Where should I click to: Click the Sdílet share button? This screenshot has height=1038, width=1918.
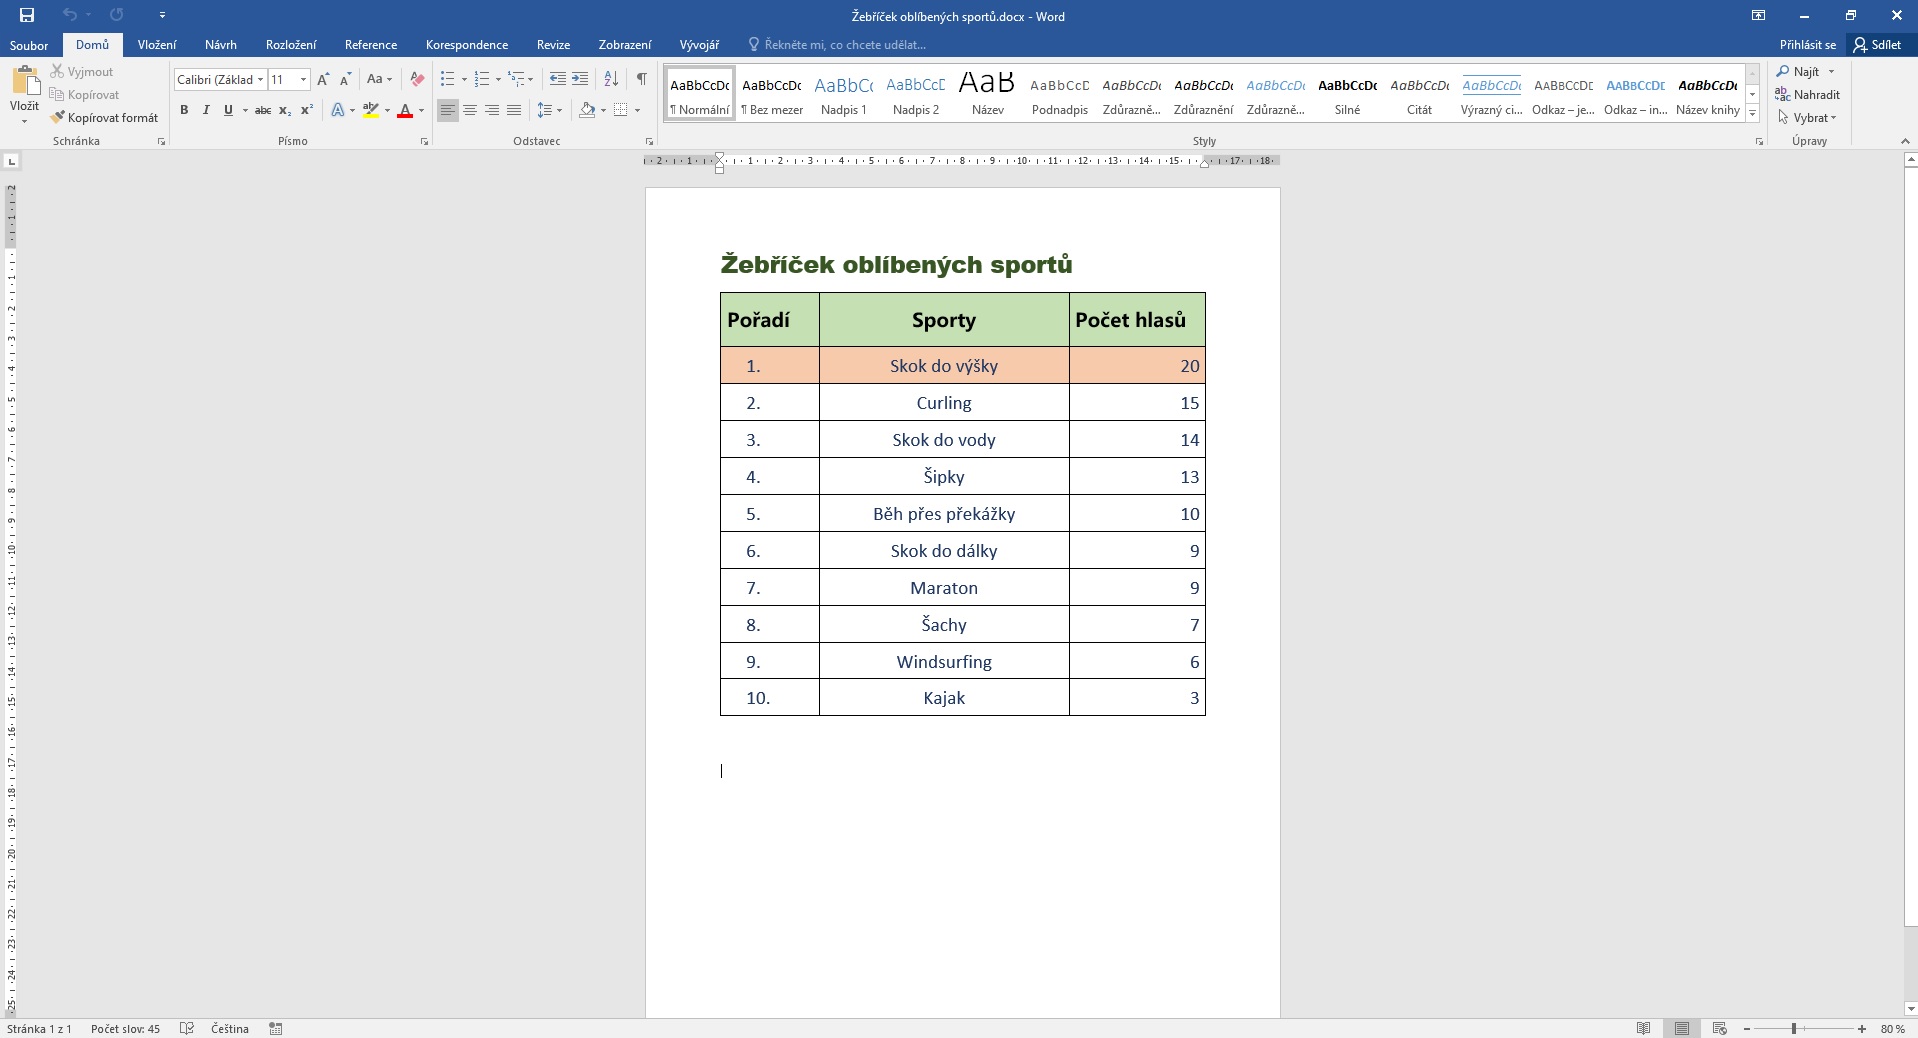tap(1877, 45)
